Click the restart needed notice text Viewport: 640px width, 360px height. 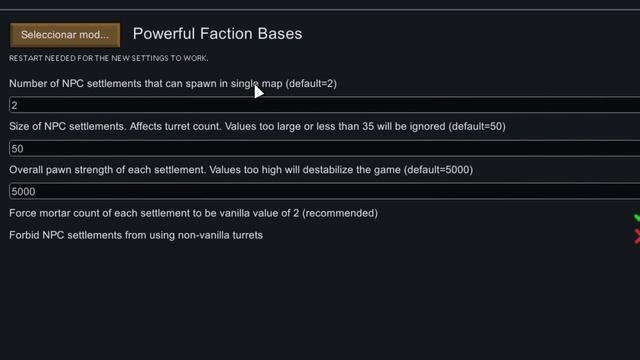coord(109,58)
